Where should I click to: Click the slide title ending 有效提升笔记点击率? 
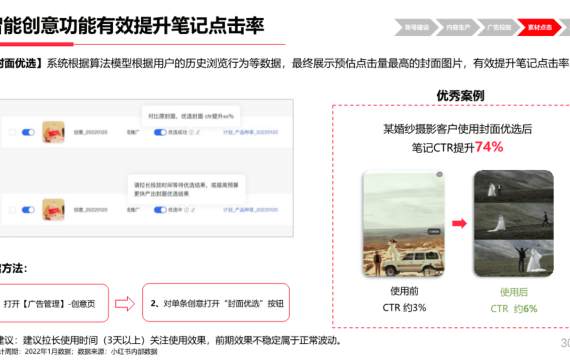tap(132, 26)
